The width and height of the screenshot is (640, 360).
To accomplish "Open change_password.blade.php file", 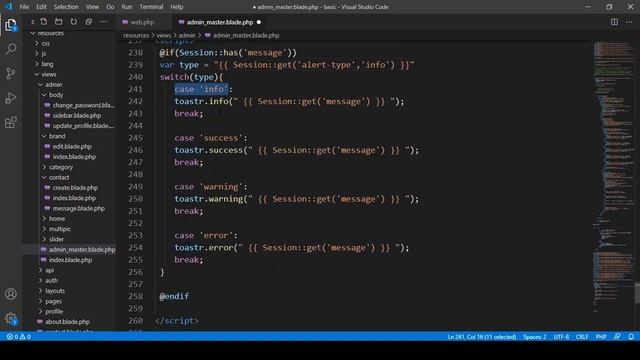I will (x=83, y=105).
